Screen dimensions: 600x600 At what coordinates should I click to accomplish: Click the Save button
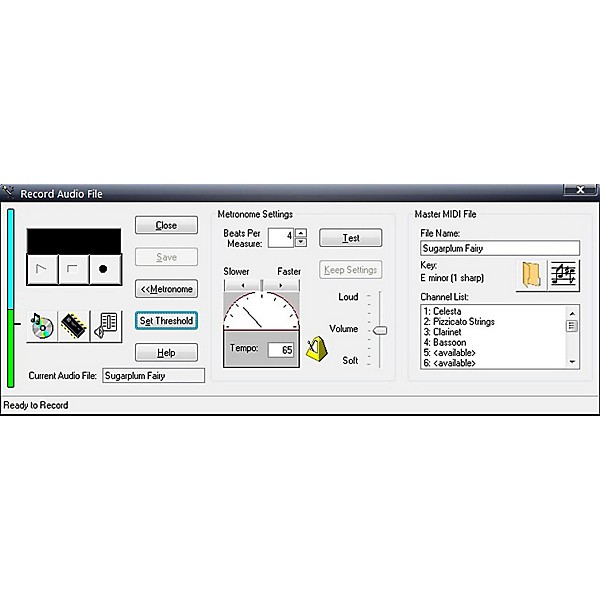click(x=166, y=257)
